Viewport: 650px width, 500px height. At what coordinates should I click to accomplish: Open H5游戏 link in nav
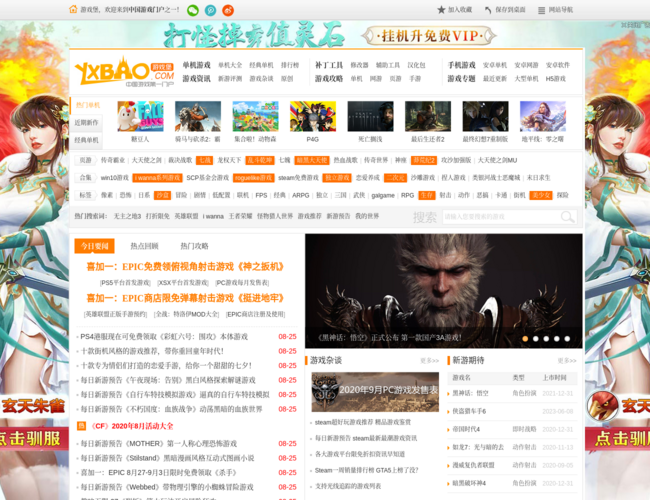[x=555, y=78]
